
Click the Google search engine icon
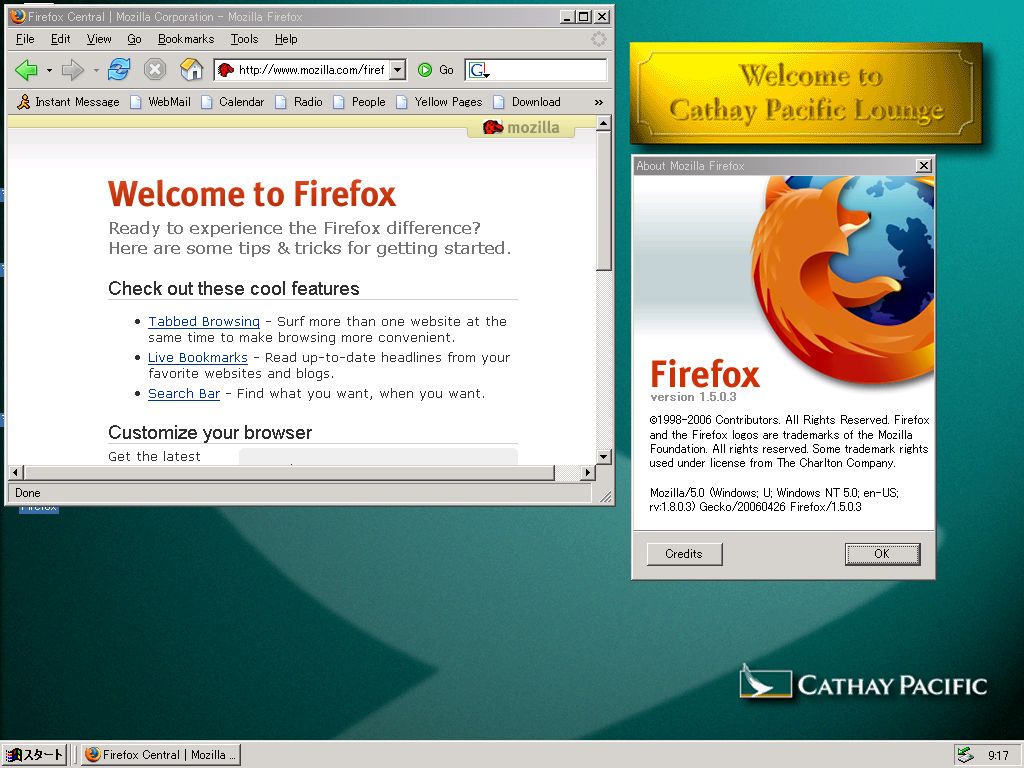click(x=477, y=70)
